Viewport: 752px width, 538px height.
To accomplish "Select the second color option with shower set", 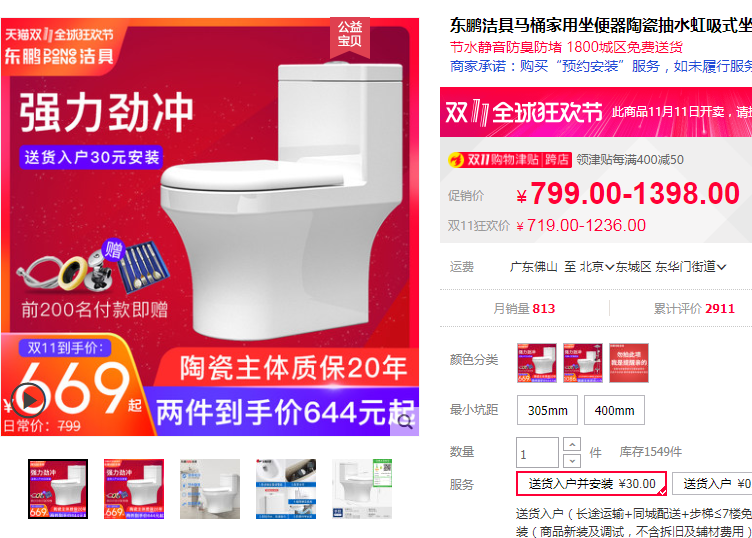I will pos(583,363).
